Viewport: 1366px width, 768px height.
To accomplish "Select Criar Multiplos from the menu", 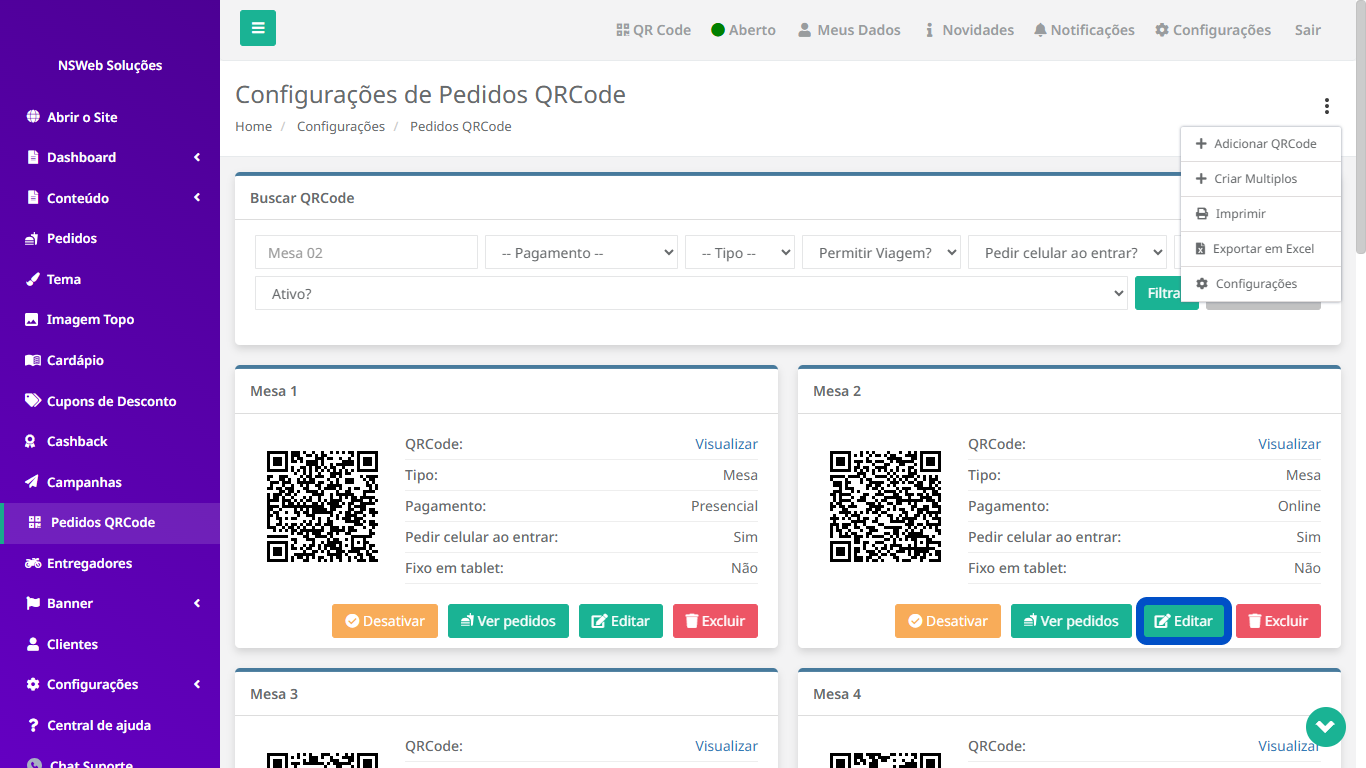I will pos(1260,179).
